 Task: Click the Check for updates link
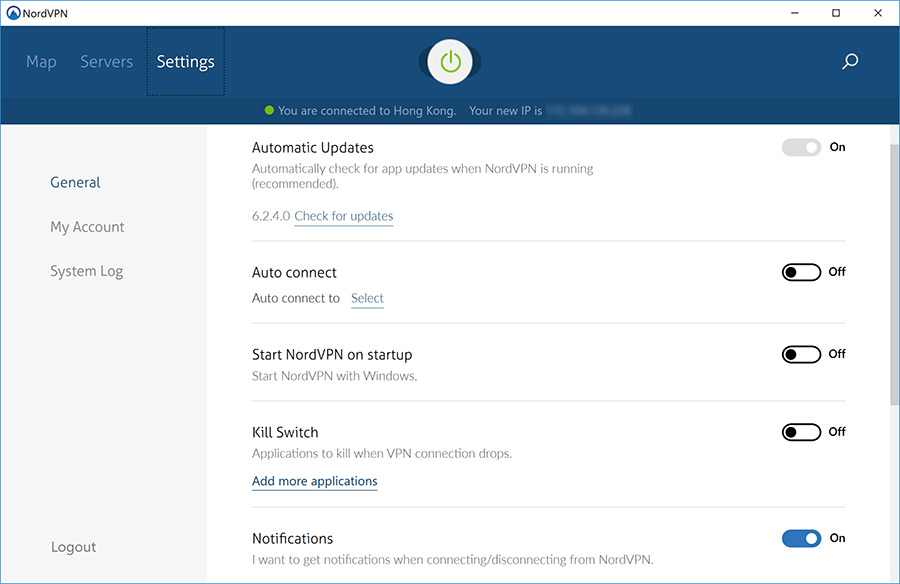tap(344, 216)
